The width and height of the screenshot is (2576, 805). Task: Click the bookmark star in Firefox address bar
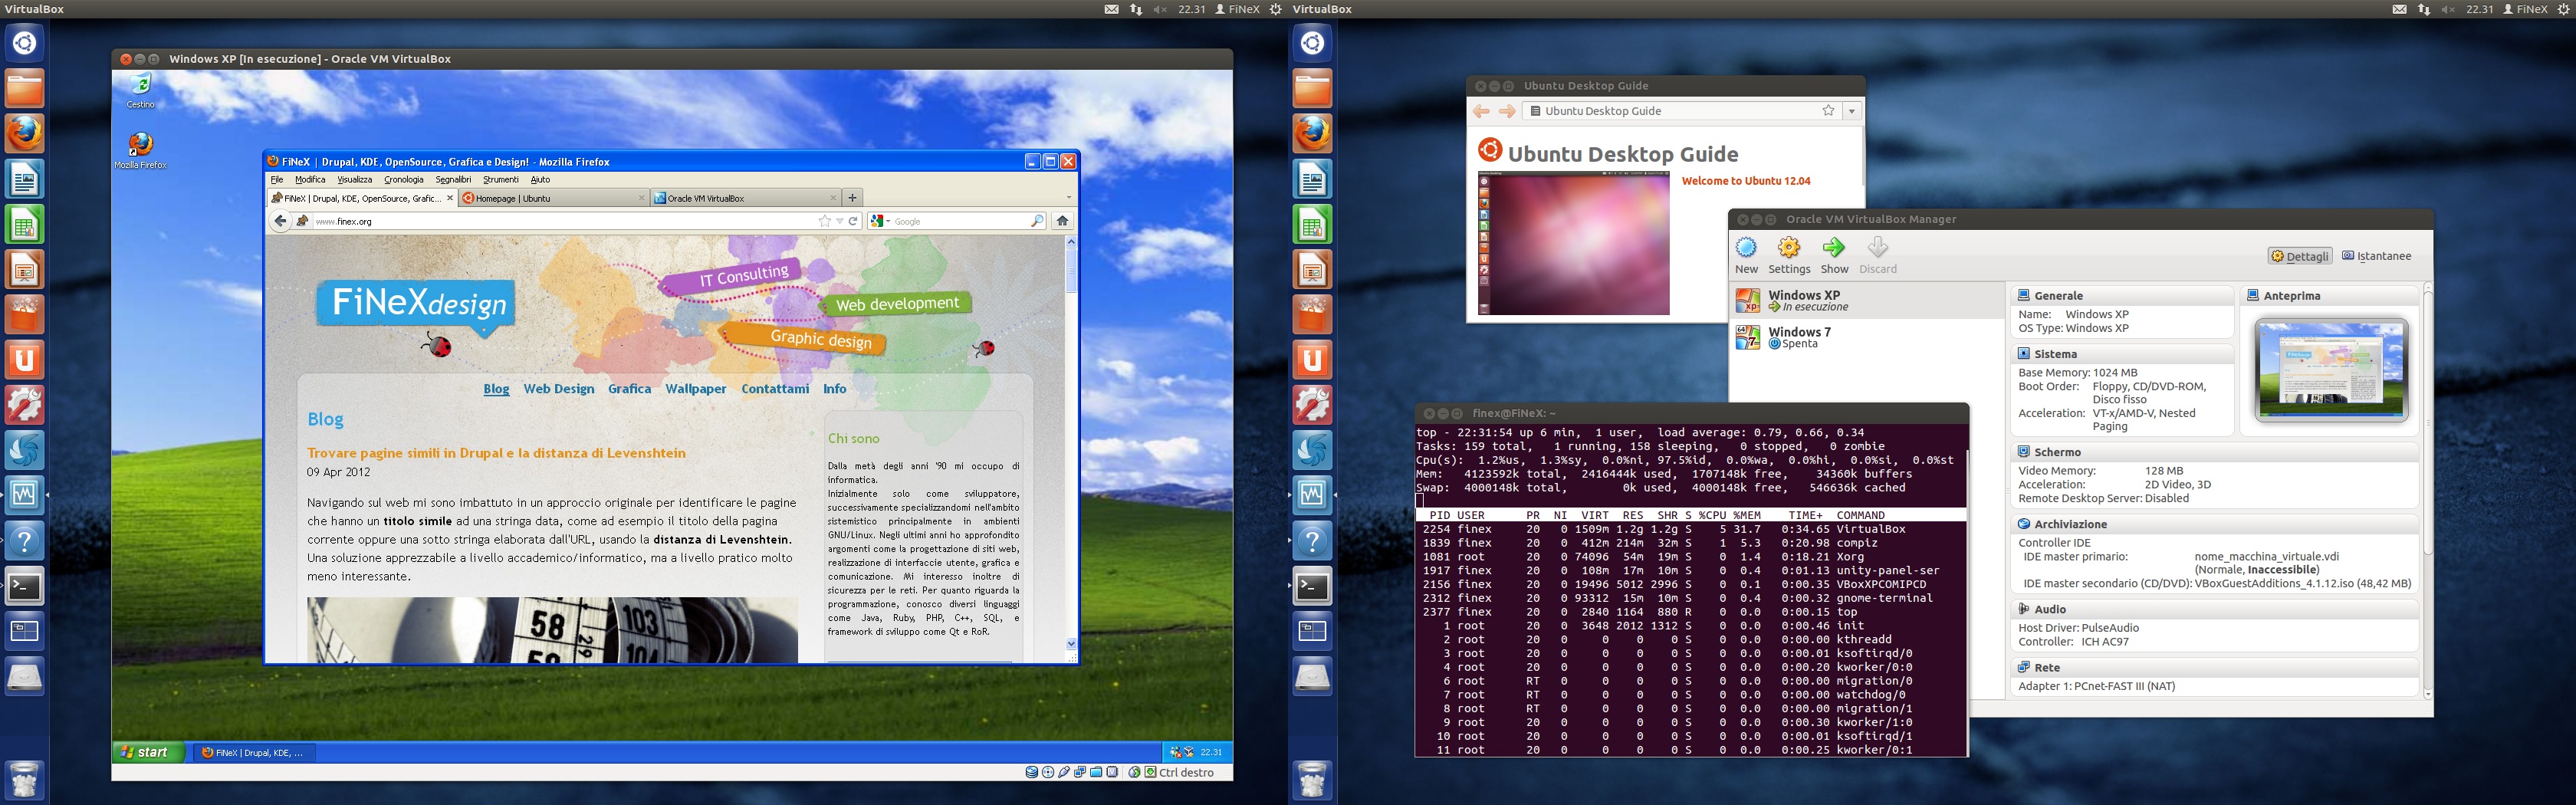824,221
